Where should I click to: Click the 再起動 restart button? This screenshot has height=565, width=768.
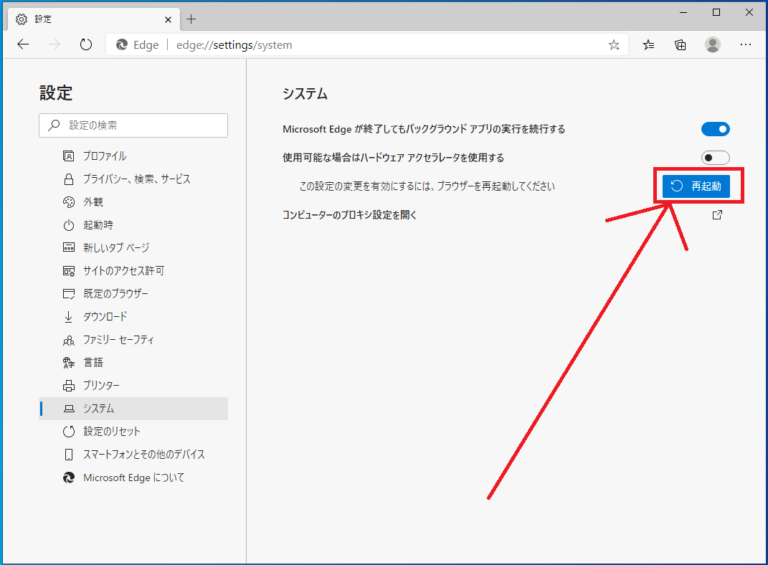(x=696, y=186)
